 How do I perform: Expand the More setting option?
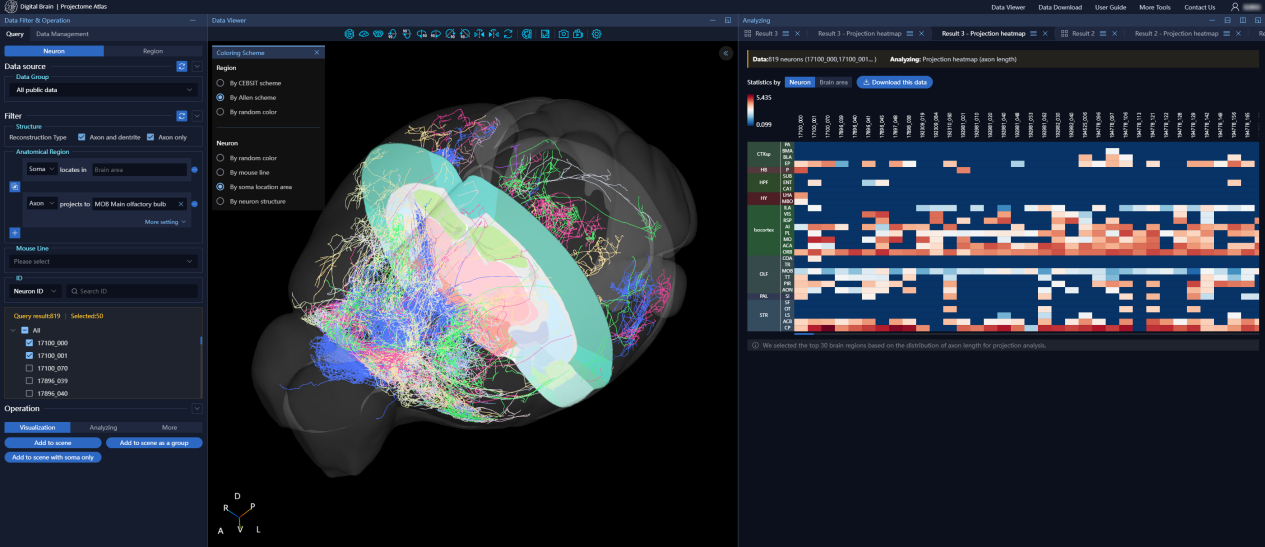165,222
